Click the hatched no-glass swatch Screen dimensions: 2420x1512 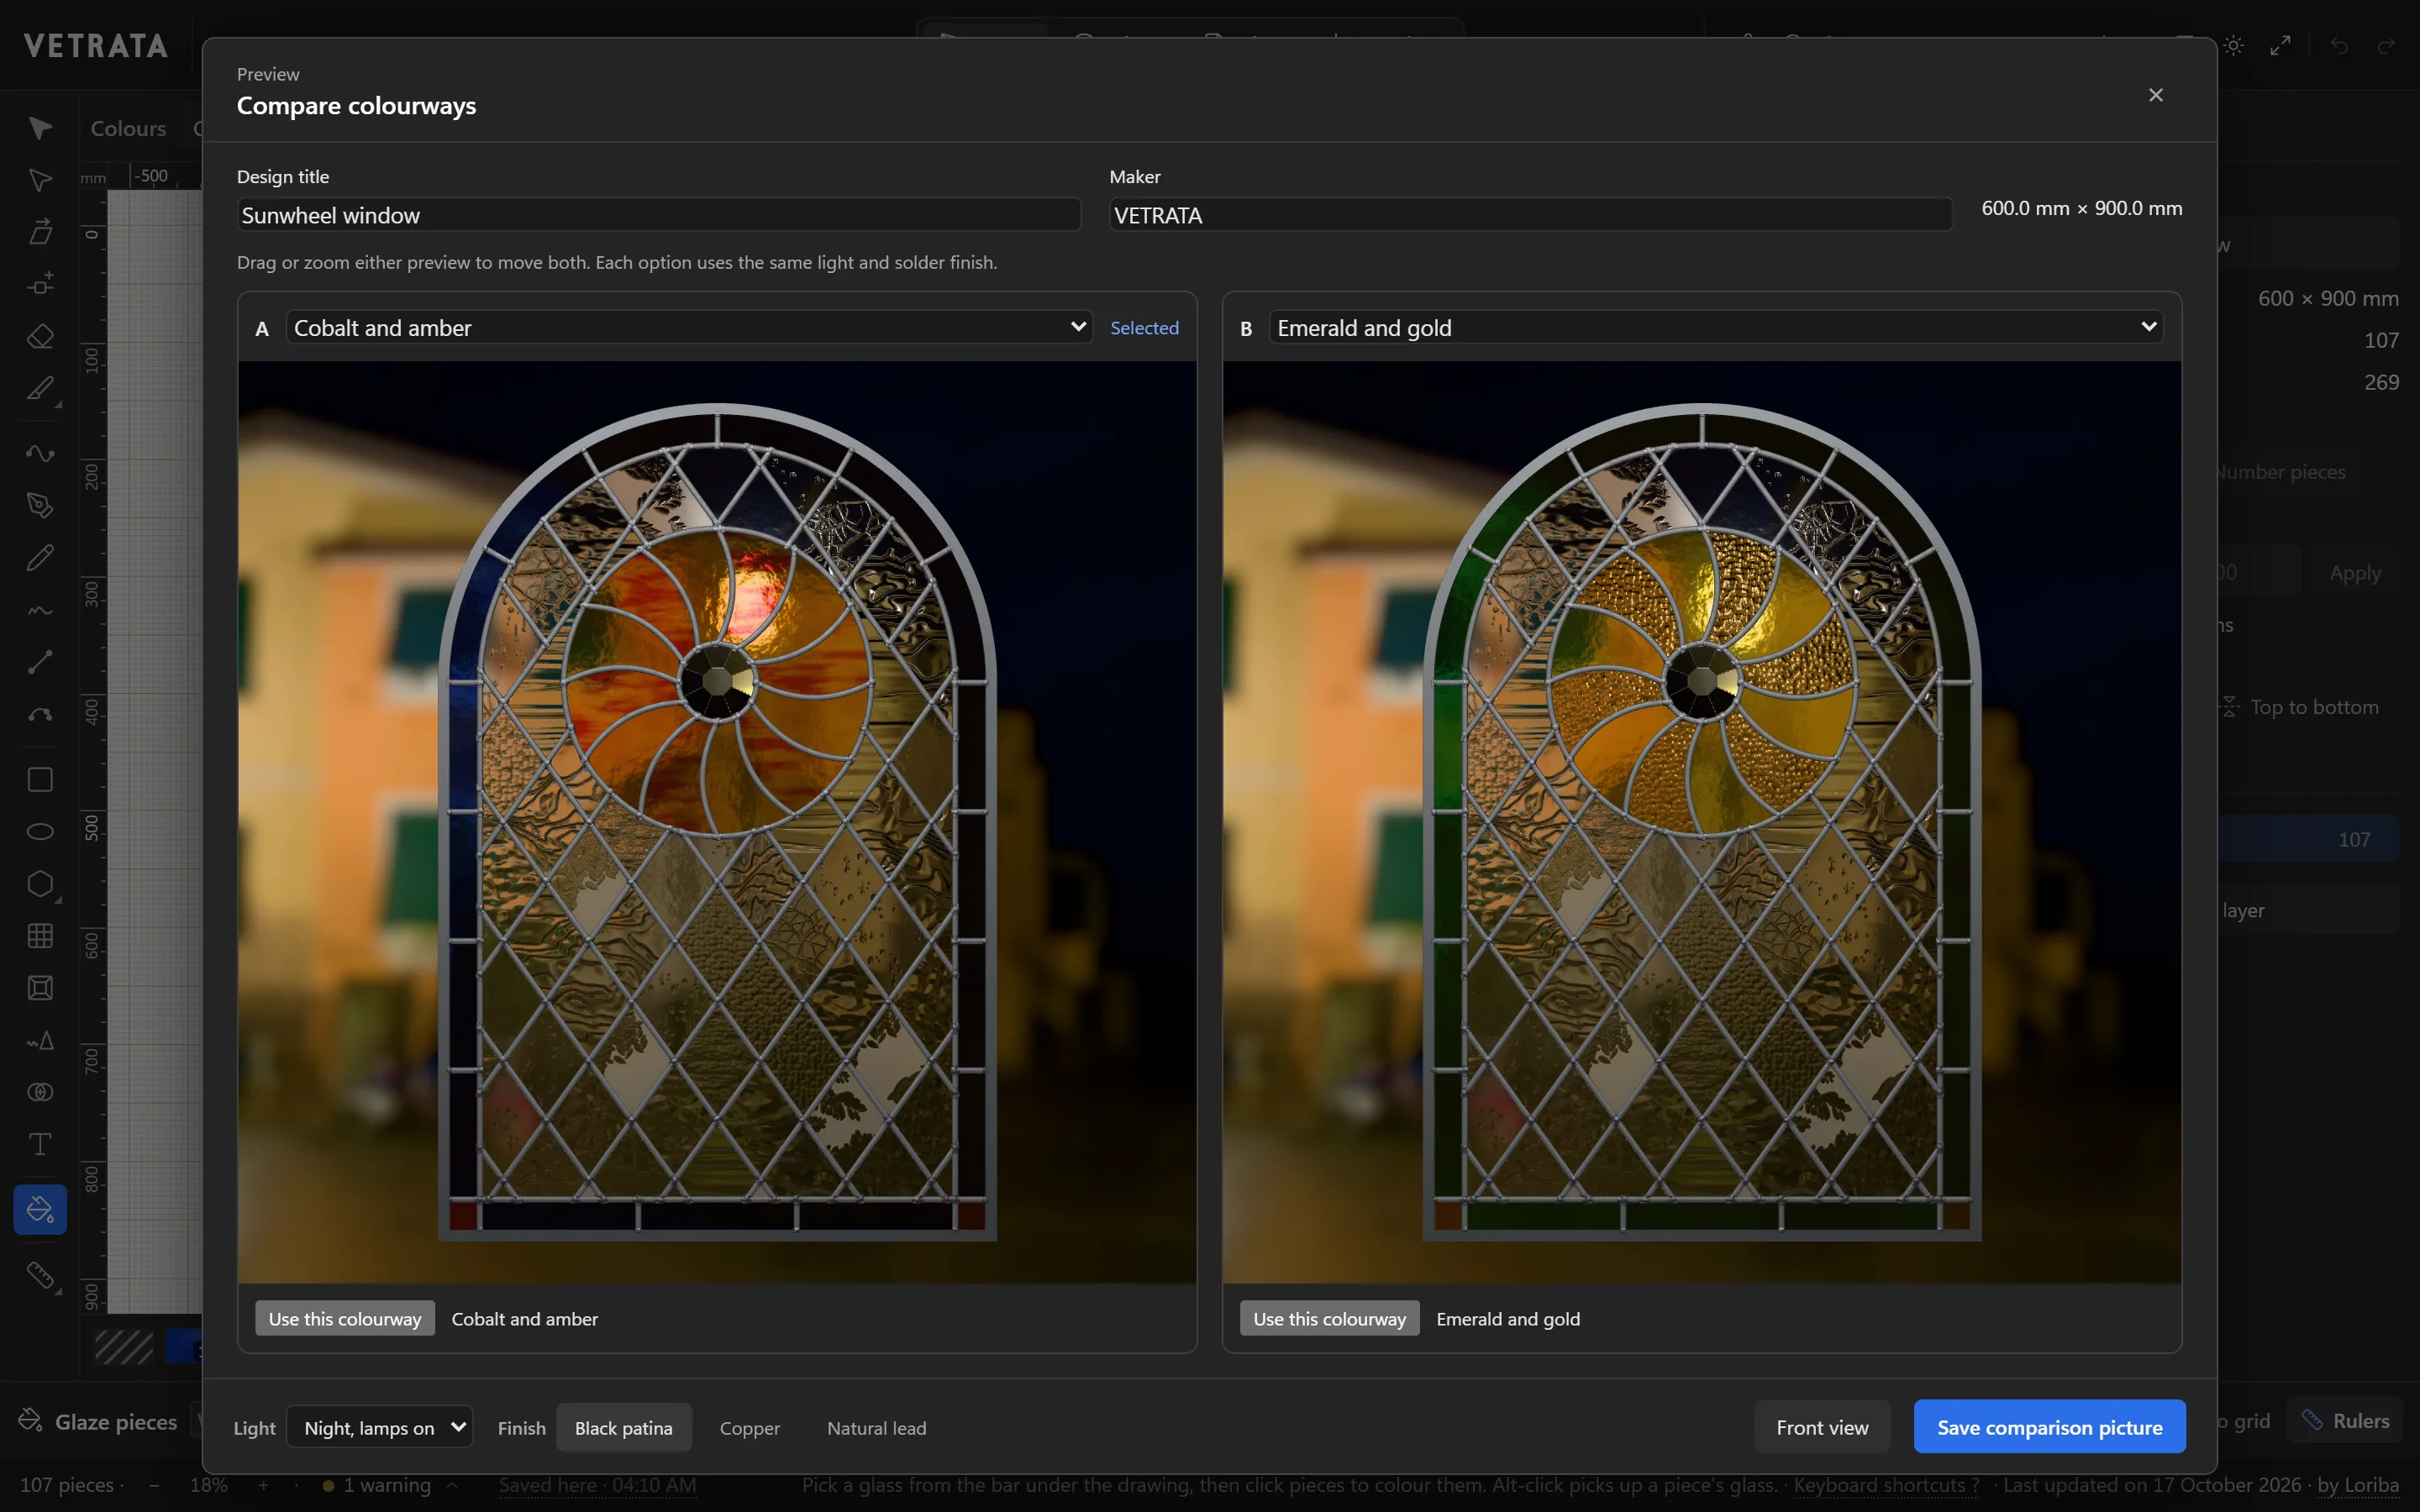click(124, 1347)
